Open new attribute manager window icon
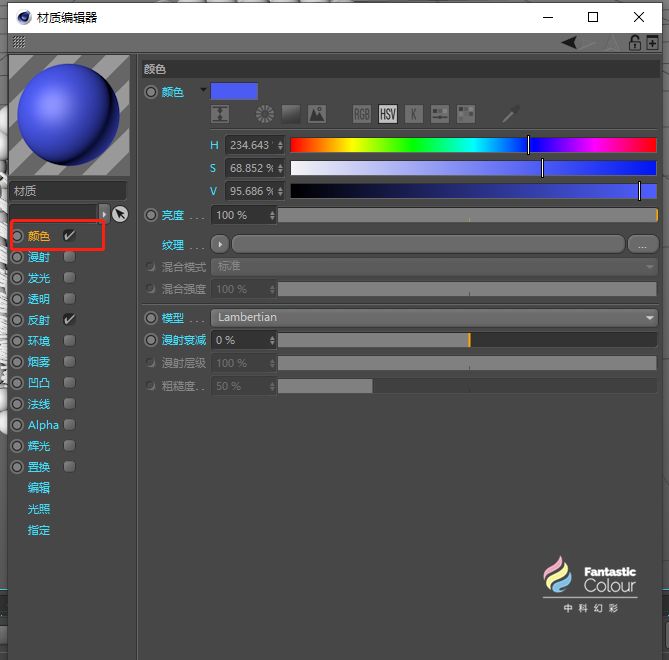This screenshot has height=660, width=669. (652, 43)
